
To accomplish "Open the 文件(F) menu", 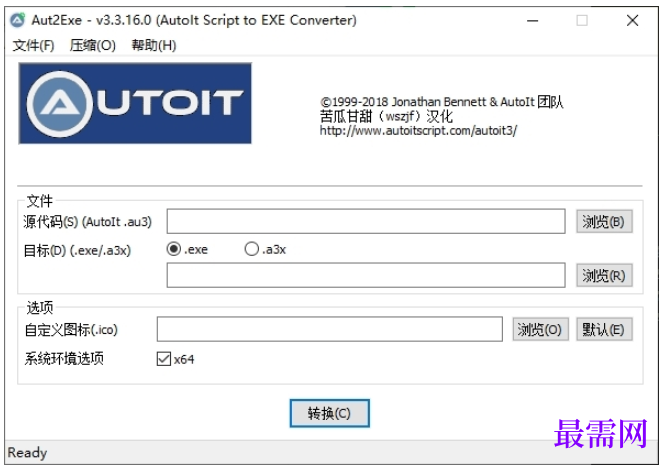I will [x=33, y=45].
